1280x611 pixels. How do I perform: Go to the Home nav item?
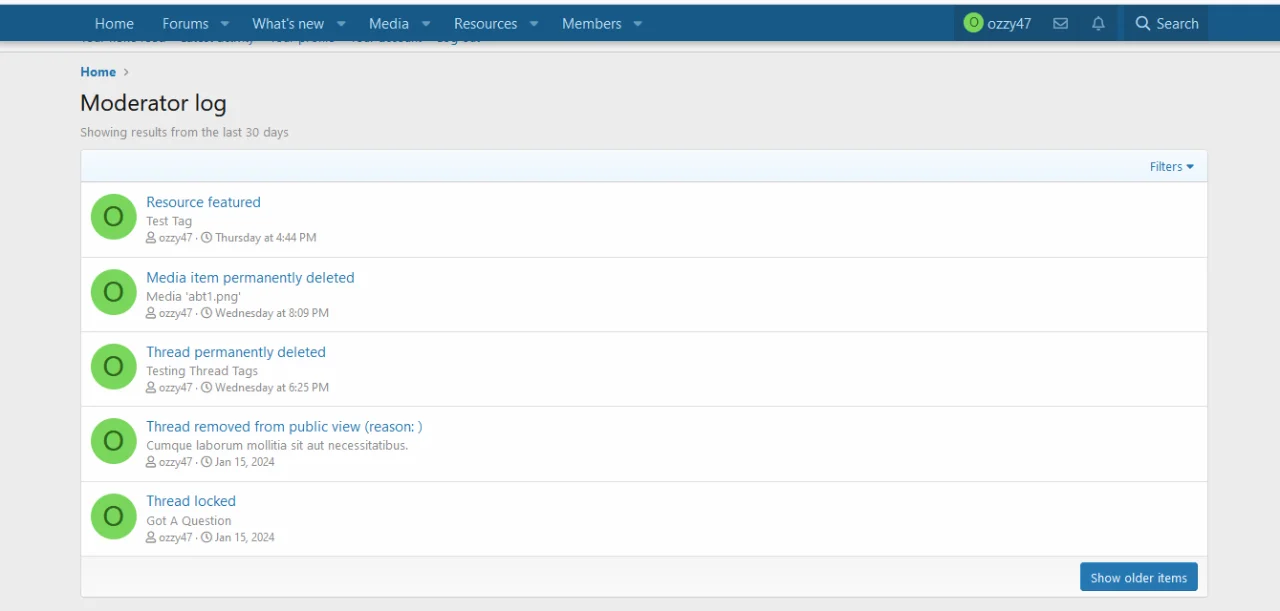[114, 24]
